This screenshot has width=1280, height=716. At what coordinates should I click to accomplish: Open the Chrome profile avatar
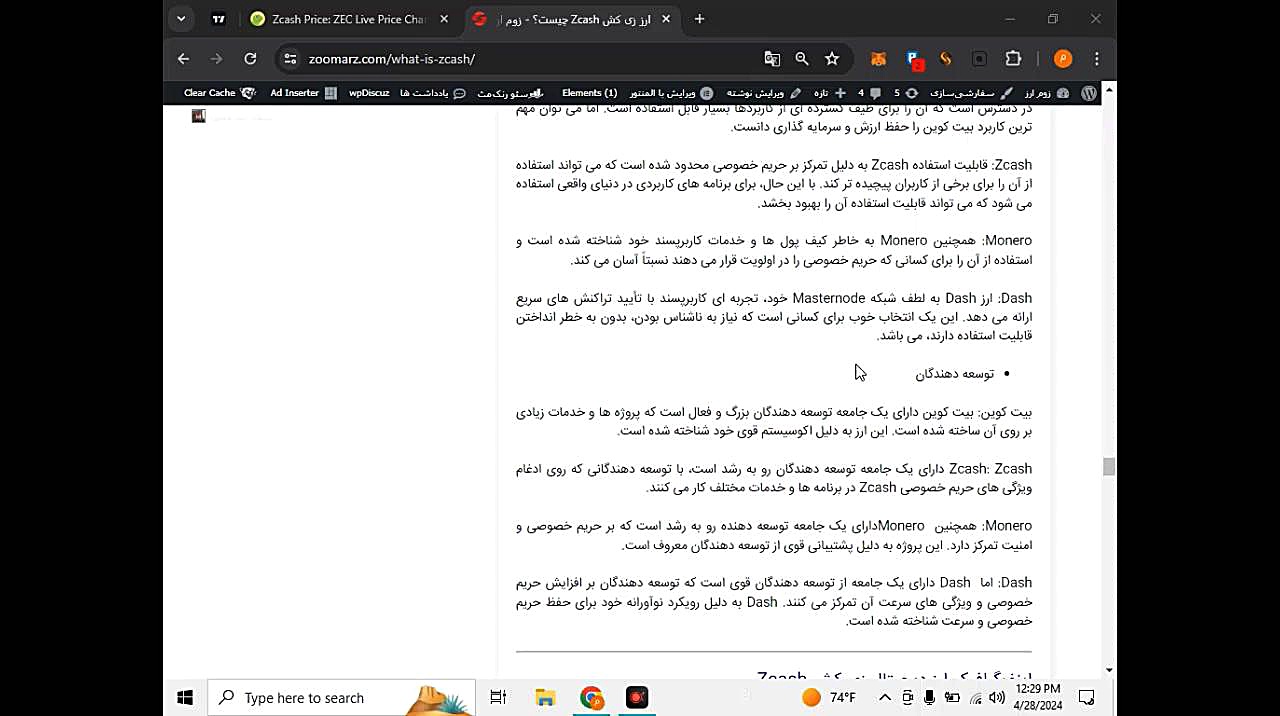click(x=1063, y=59)
